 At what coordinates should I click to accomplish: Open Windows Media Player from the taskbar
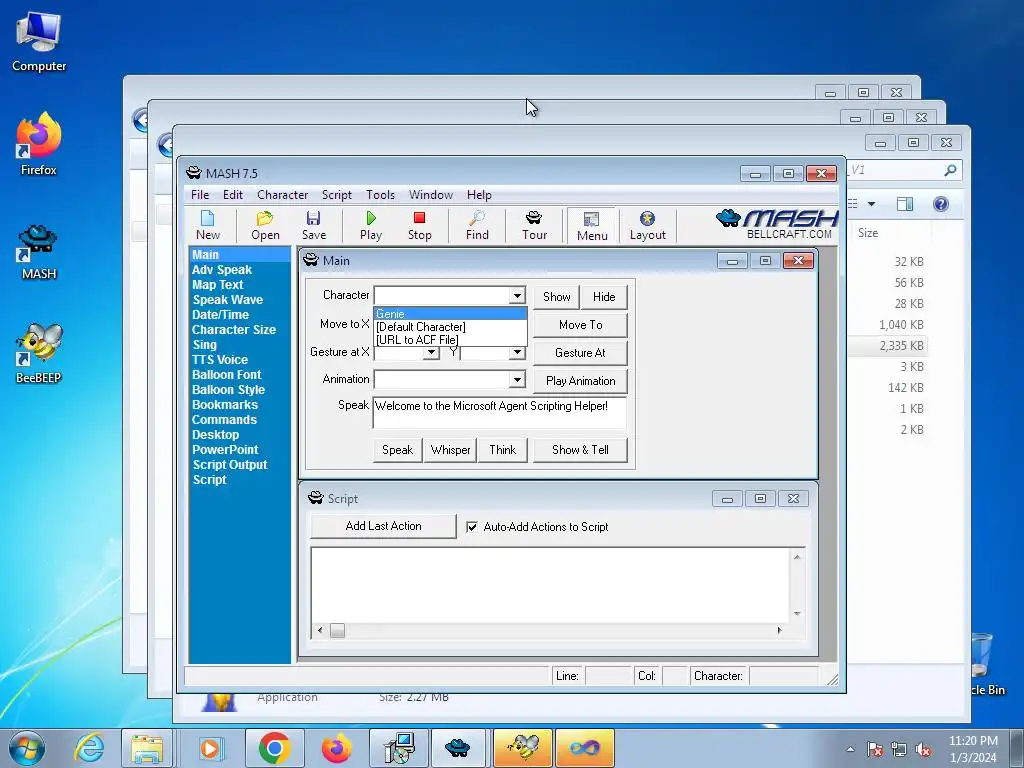click(x=210, y=748)
